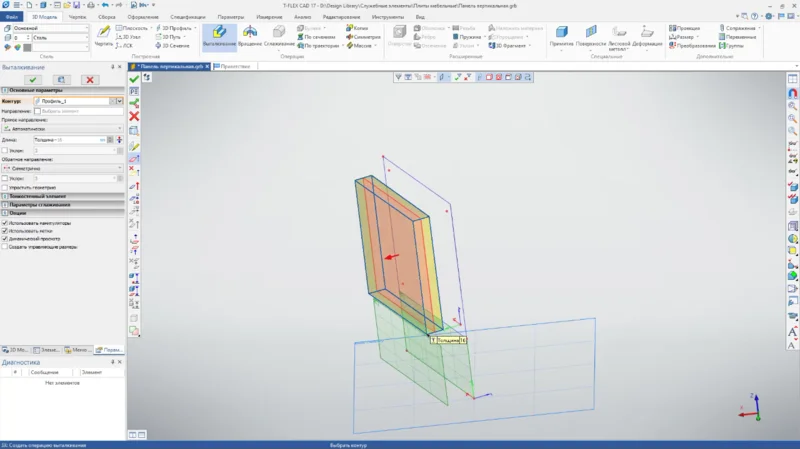Open the Автоматически direction dropdown

coord(62,129)
